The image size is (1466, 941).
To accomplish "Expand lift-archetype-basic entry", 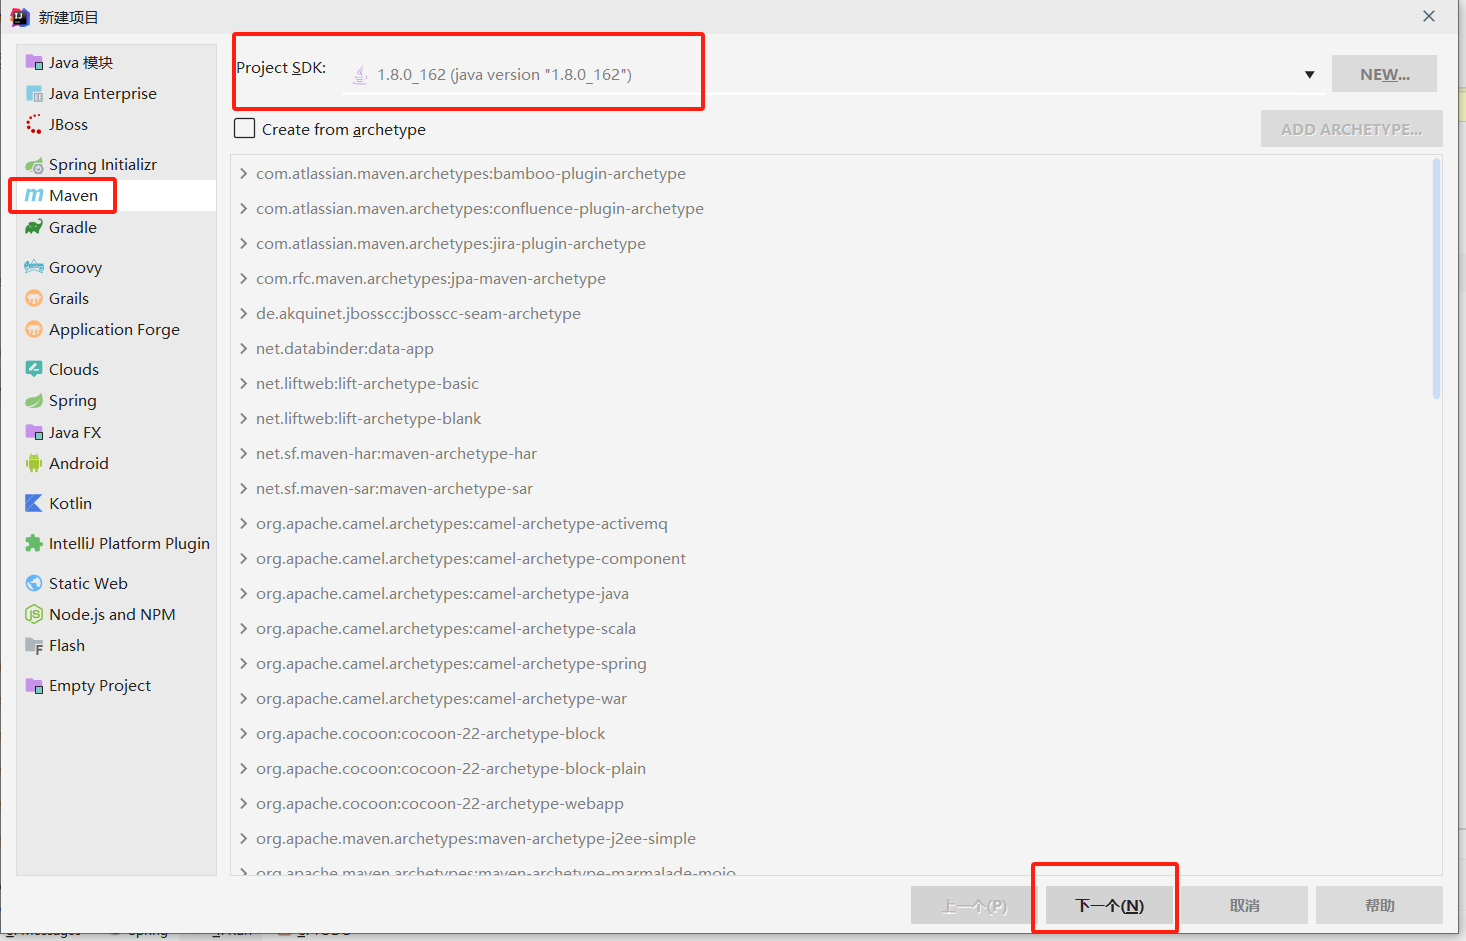I will coord(243,384).
